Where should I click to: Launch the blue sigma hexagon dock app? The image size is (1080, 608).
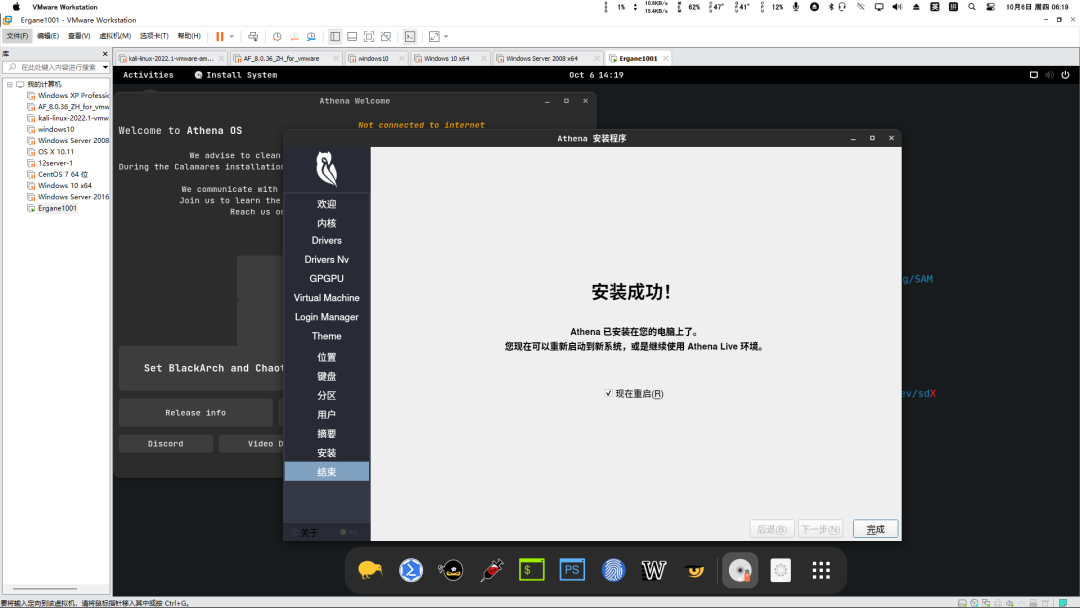(x=411, y=570)
